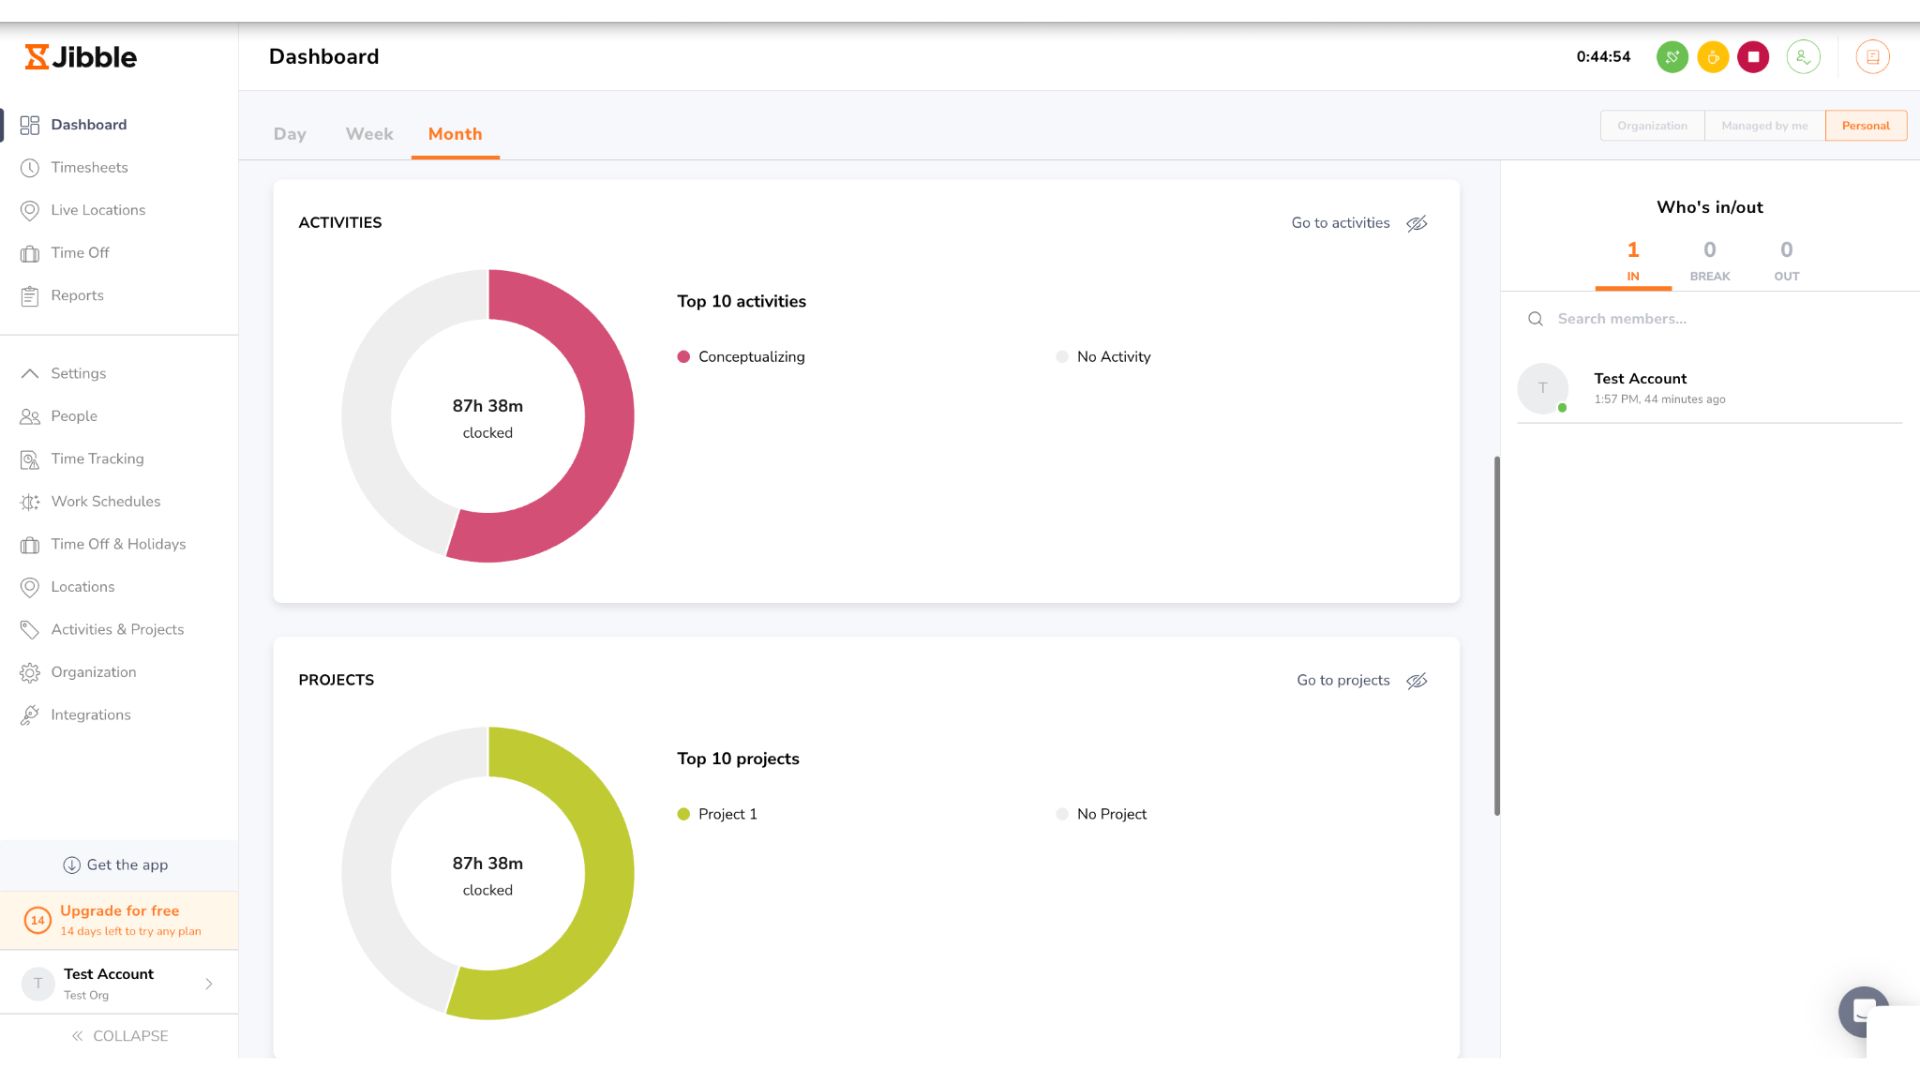Click the green switch activity icon

click(x=1672, y=57)
